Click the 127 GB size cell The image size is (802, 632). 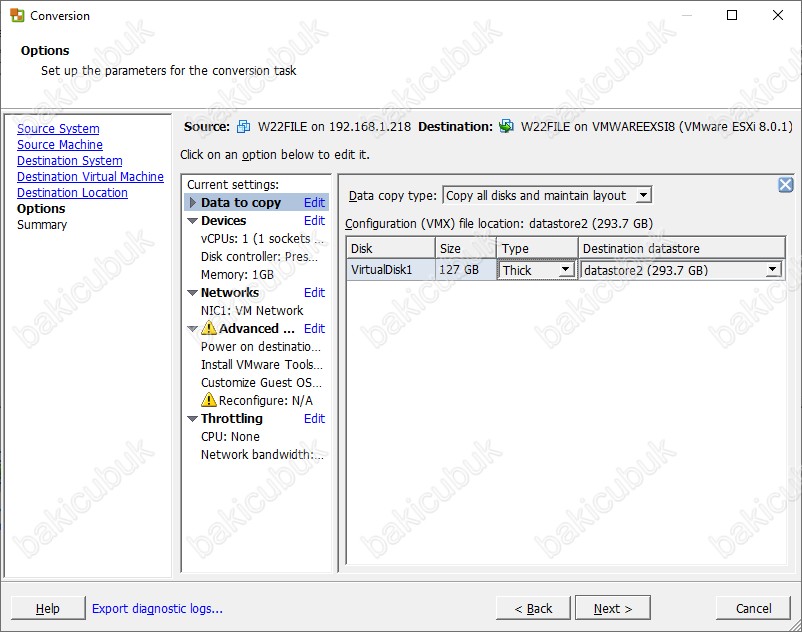pos(465,269)
